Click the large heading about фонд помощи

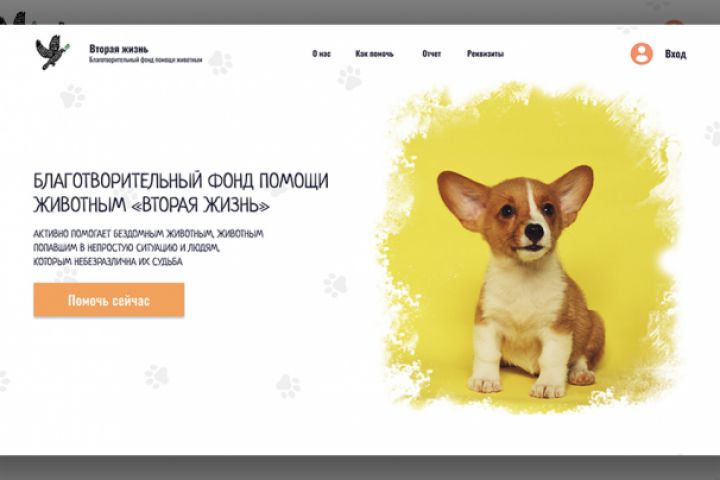[181, 192]
